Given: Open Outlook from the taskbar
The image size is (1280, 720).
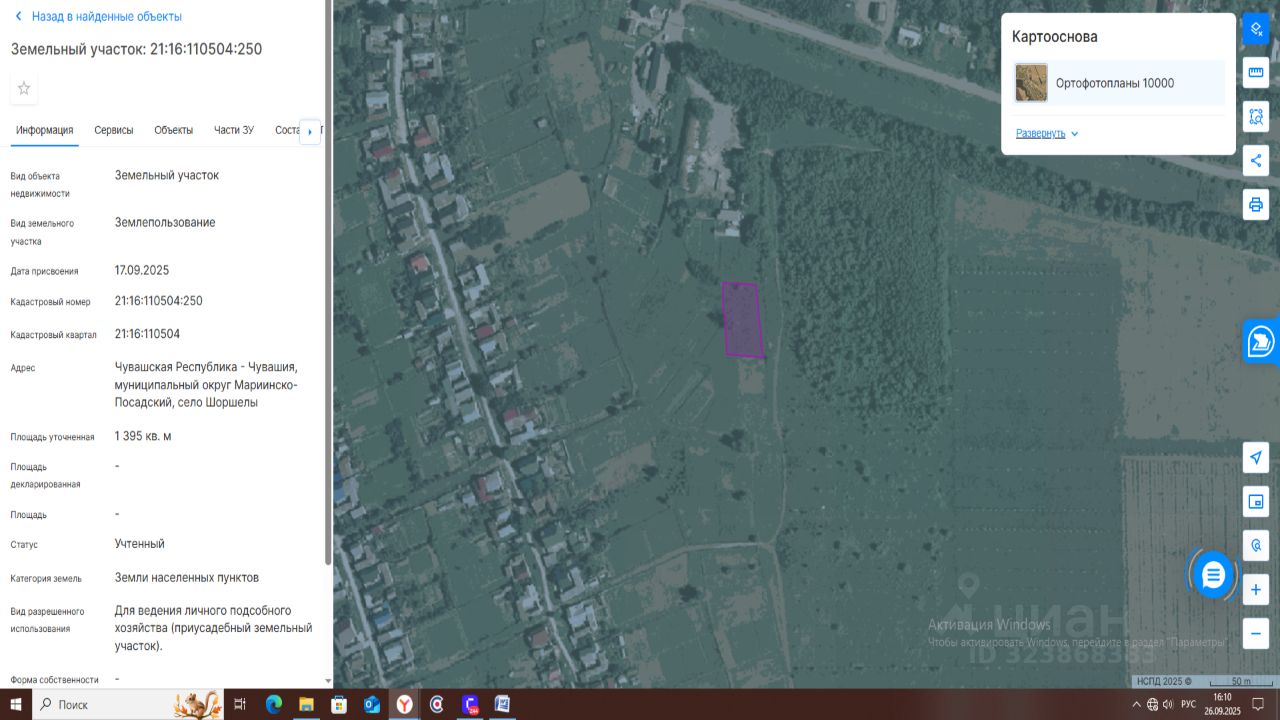Looking at the screenshot, I should [x=371, y=704].
